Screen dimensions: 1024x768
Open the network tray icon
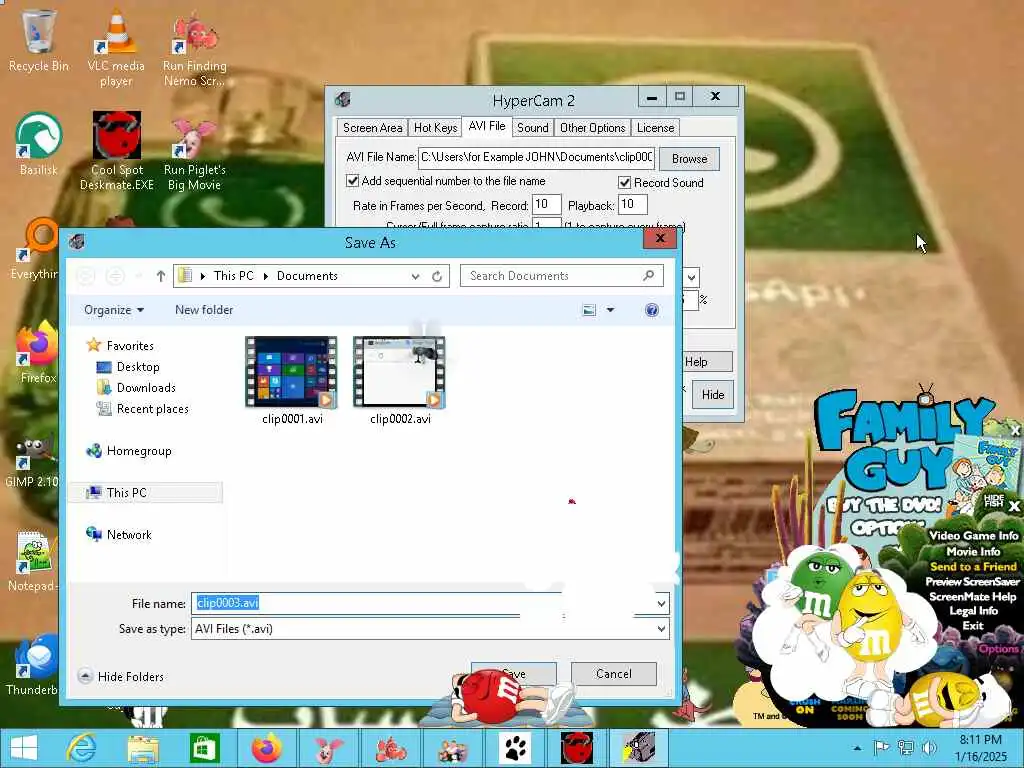pyautogui.click(x=906, y=748)
